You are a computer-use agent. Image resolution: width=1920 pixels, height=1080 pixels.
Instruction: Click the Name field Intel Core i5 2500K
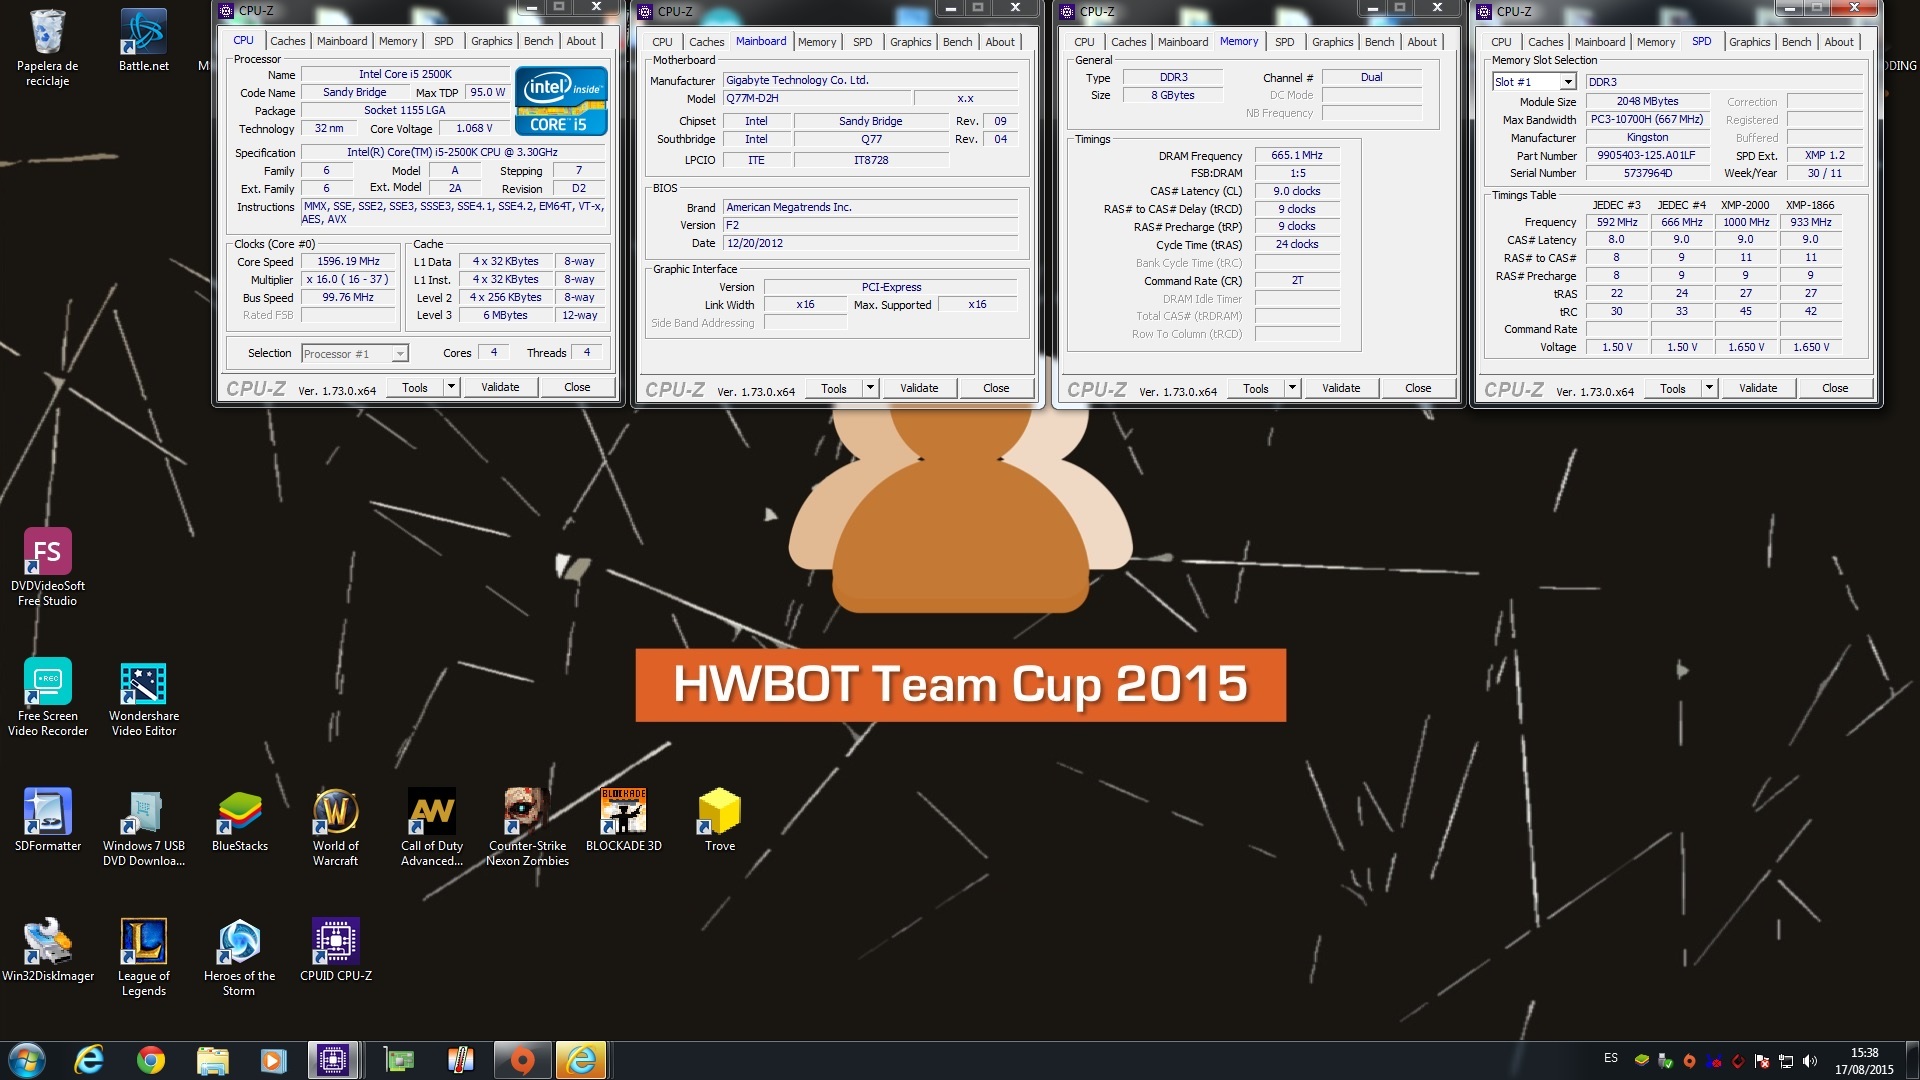coord(405,74)
